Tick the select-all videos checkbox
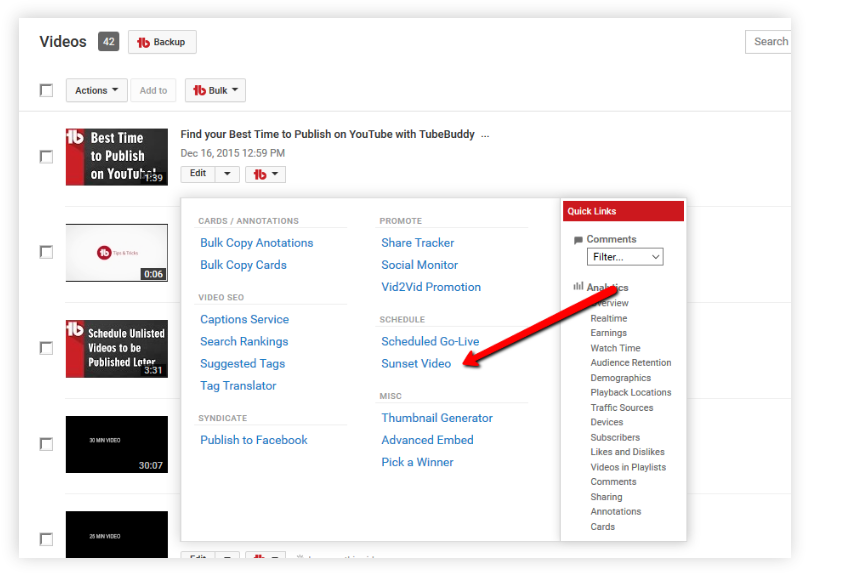This screenshot has height=578, width=844. click(x=46, y=91)
